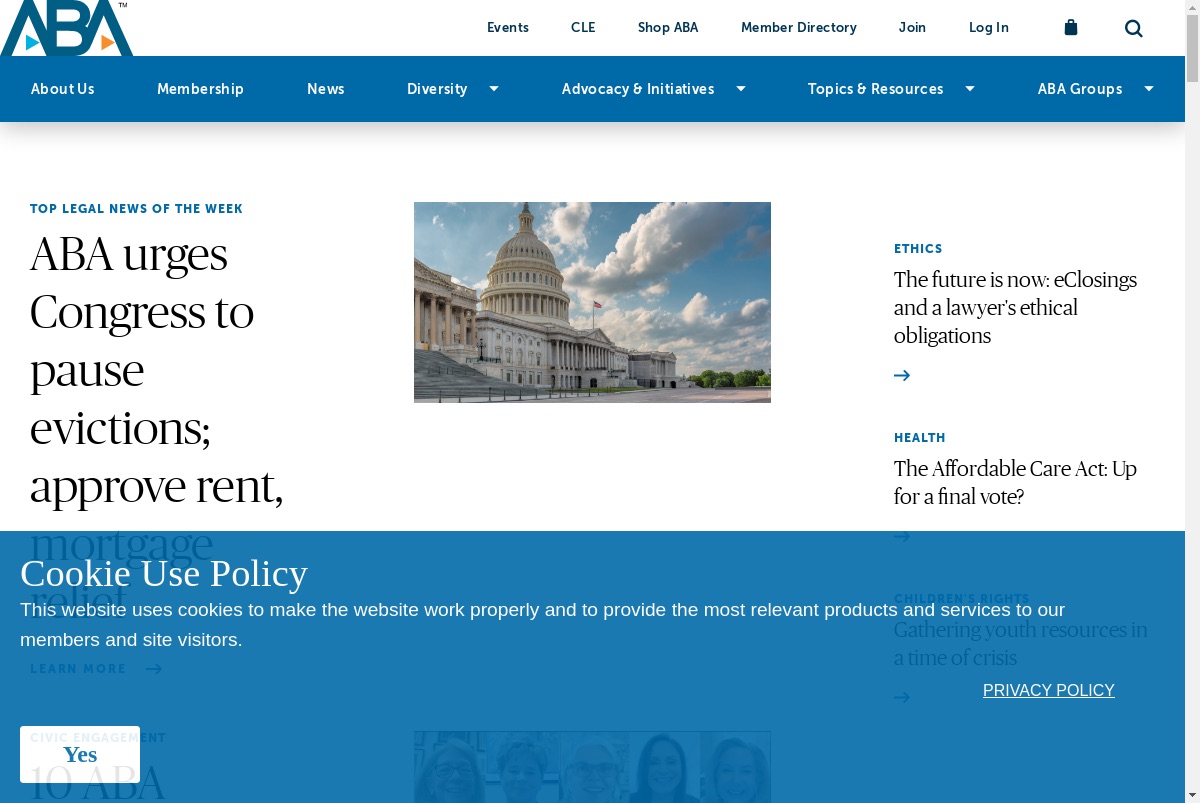Screen dimensions: 1200x803
Task: Open the ABA Groups menu label
Action: 1080,89
